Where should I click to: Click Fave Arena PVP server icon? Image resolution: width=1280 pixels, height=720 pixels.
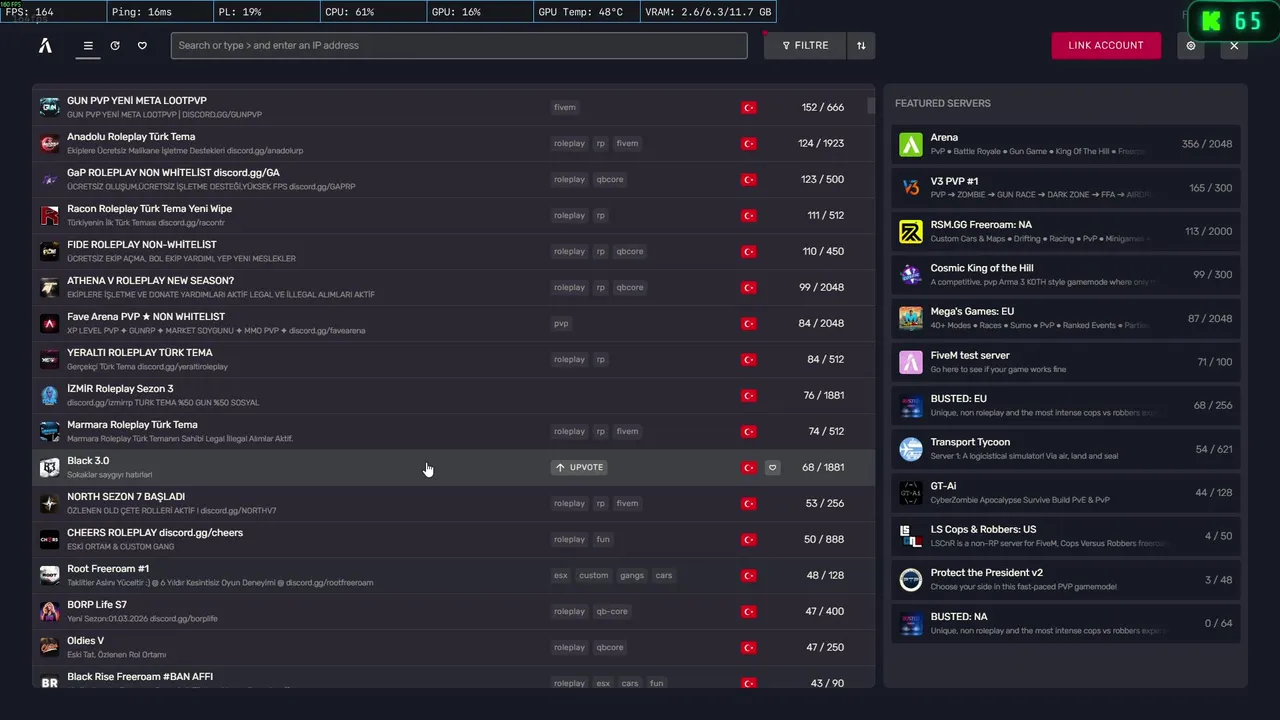(49, 323)
